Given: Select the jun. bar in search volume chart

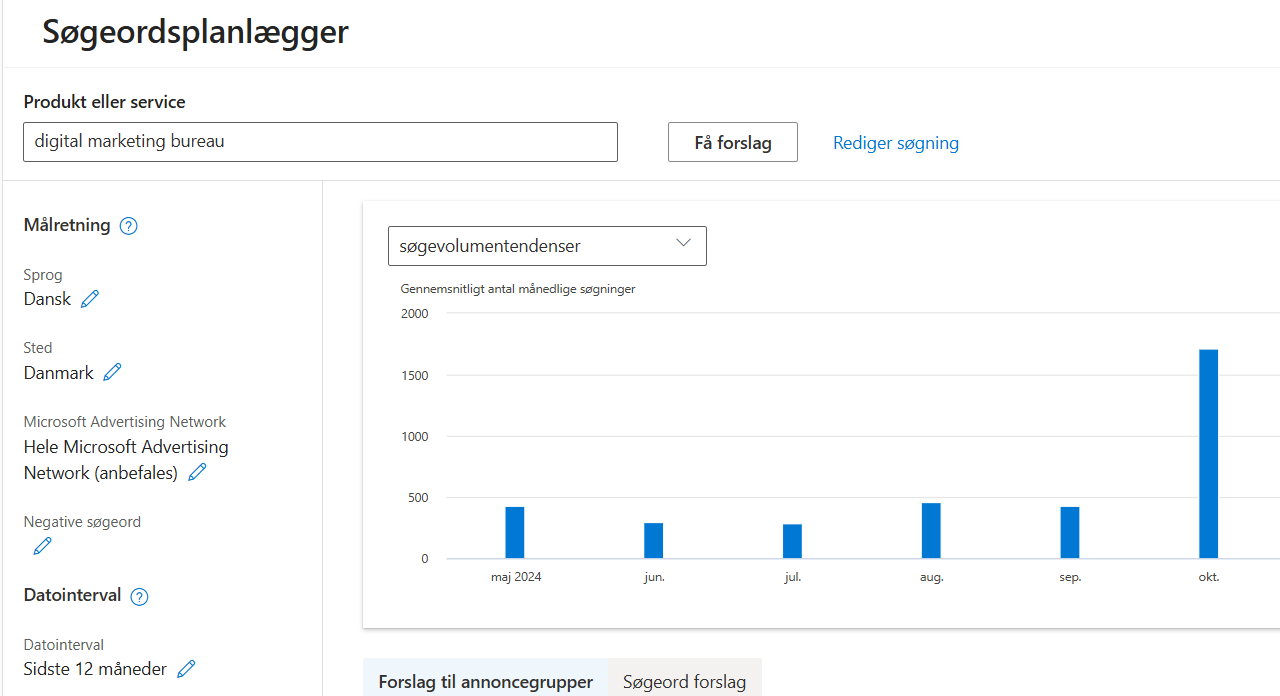Looking at the screenshot, I should pos(653,541).
